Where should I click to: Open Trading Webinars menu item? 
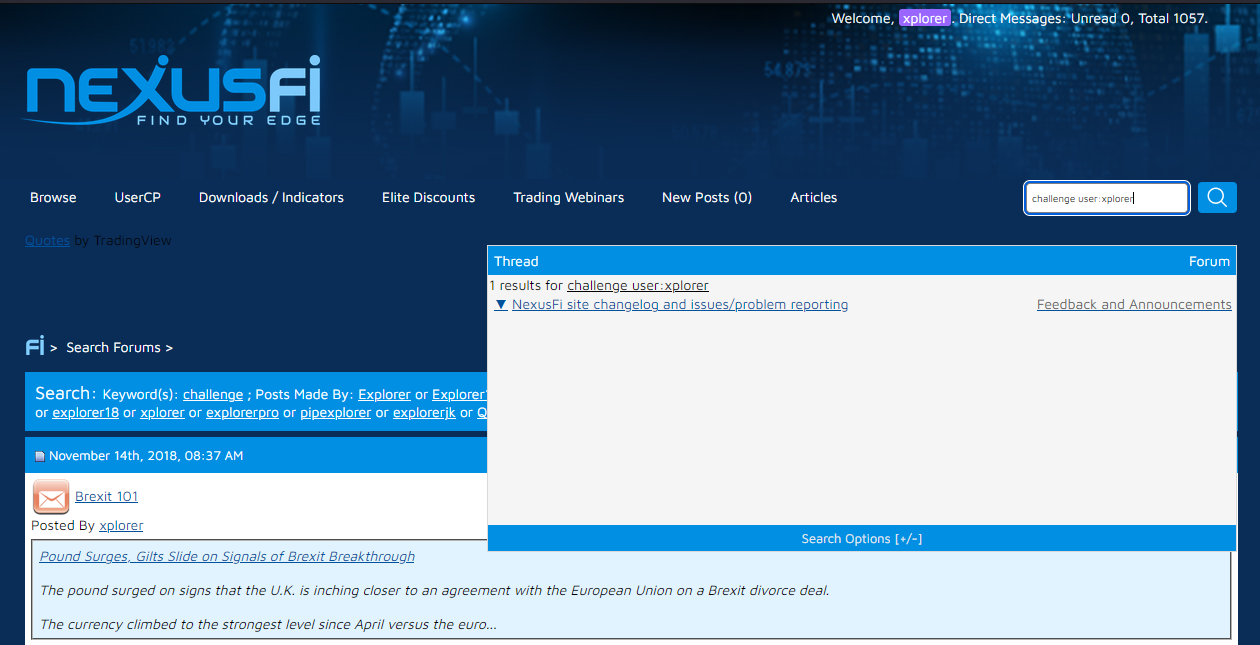pyautogui.click(x=568, y=197)
